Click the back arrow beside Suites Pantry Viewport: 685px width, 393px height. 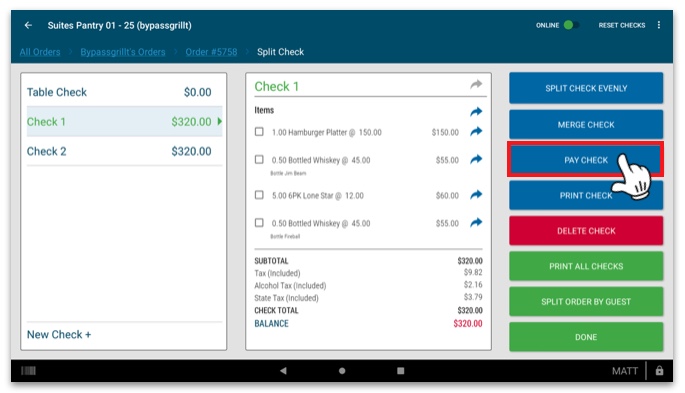(x=28, y=25)
